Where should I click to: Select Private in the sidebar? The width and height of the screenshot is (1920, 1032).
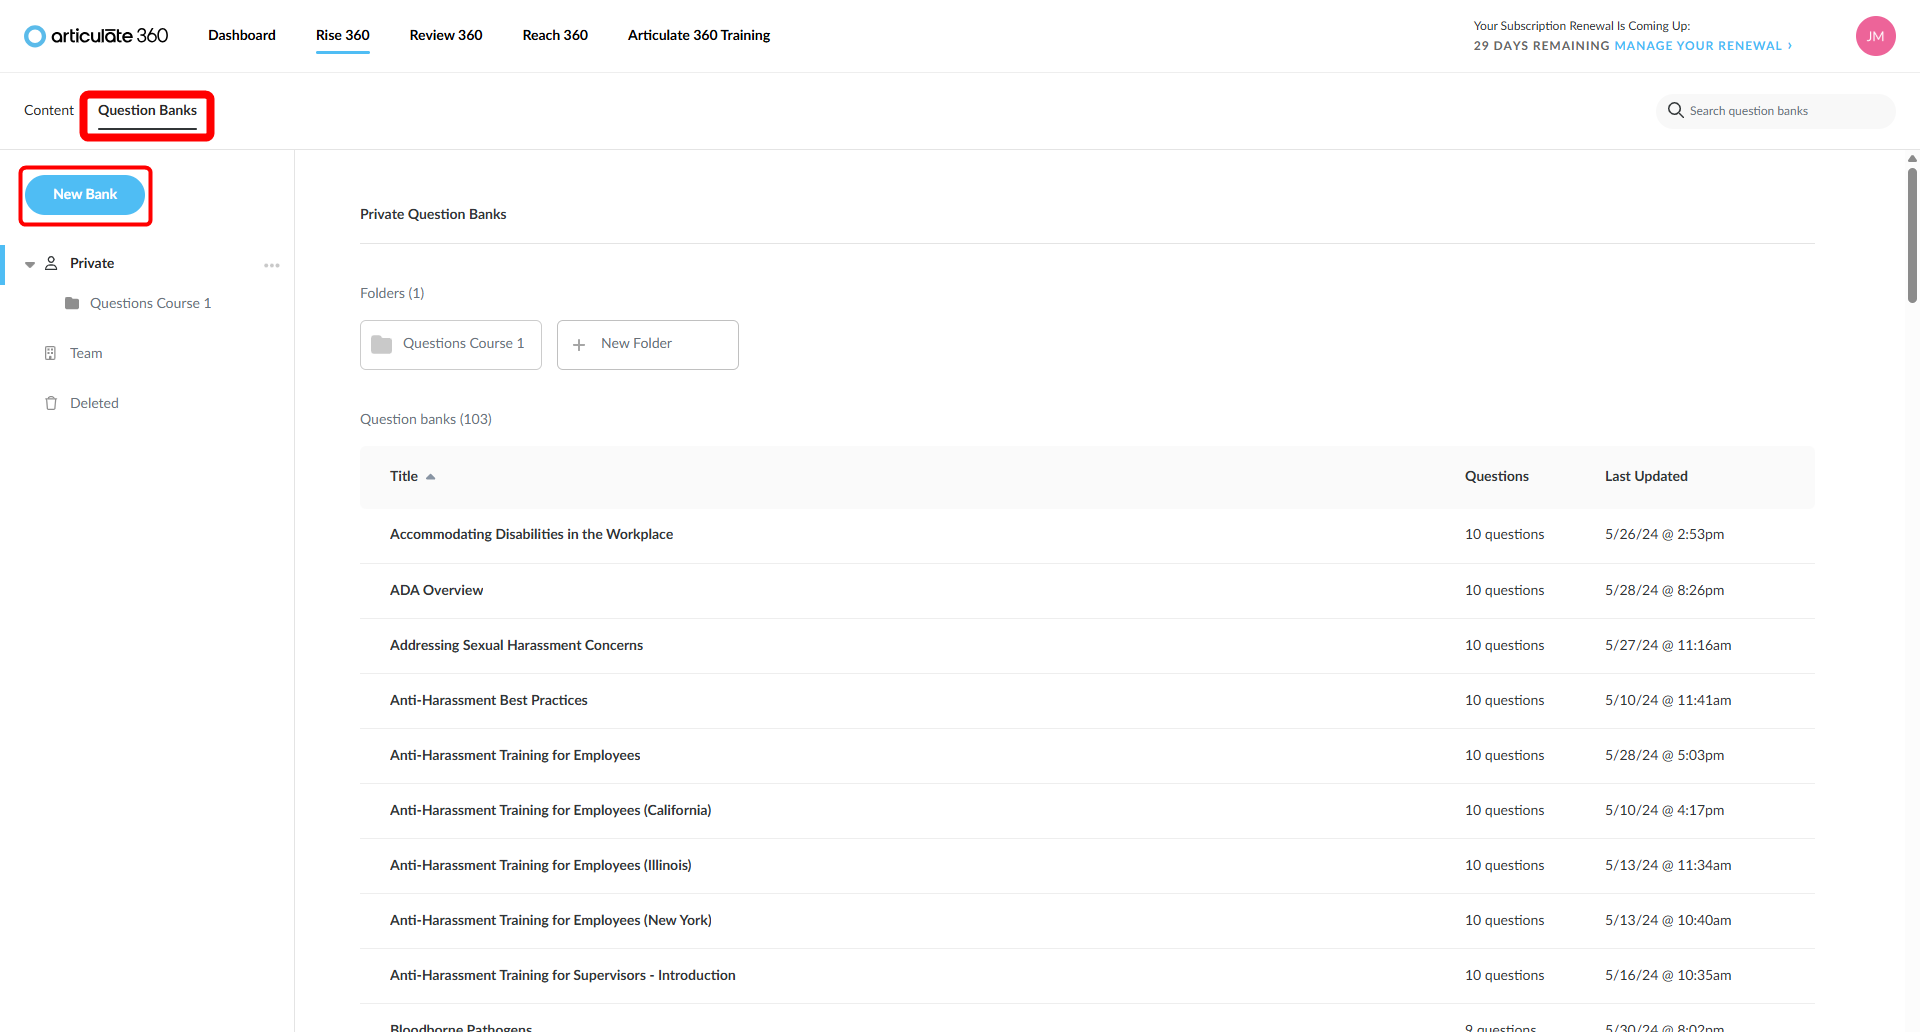pos(92,263)
